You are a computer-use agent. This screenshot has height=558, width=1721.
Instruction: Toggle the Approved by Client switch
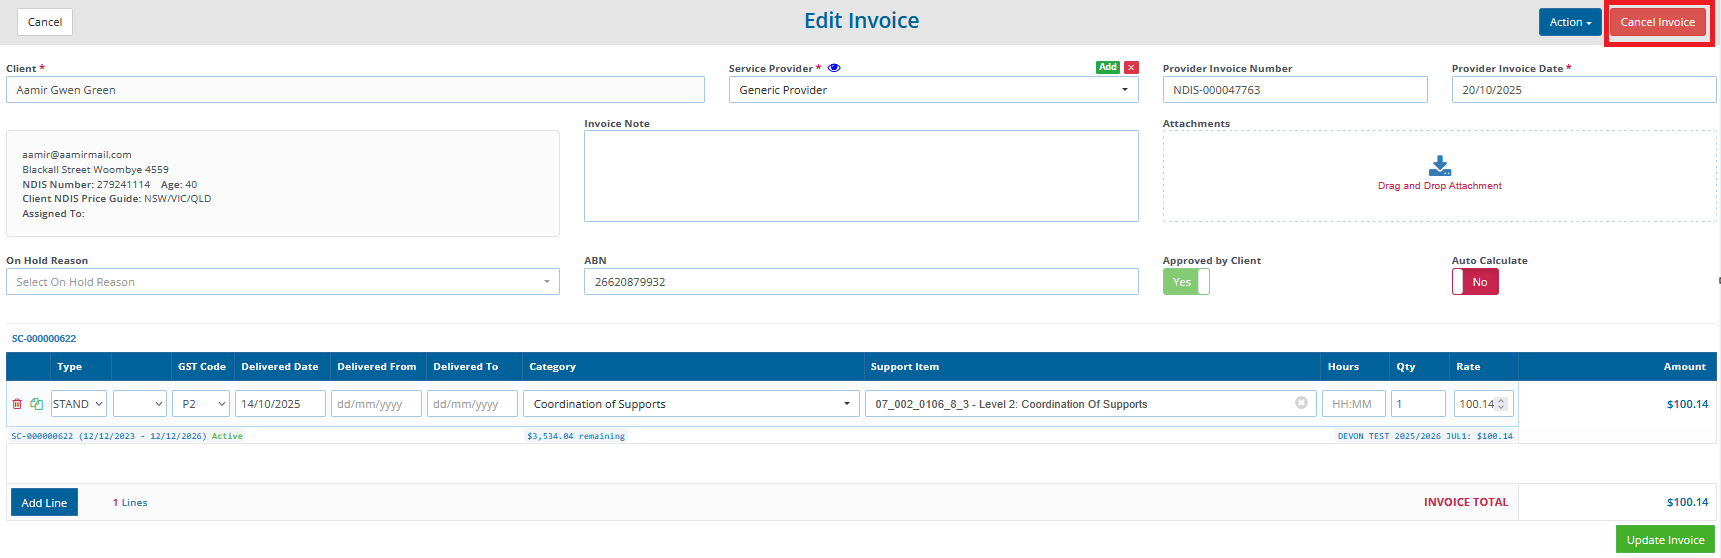coord(1185,282)
